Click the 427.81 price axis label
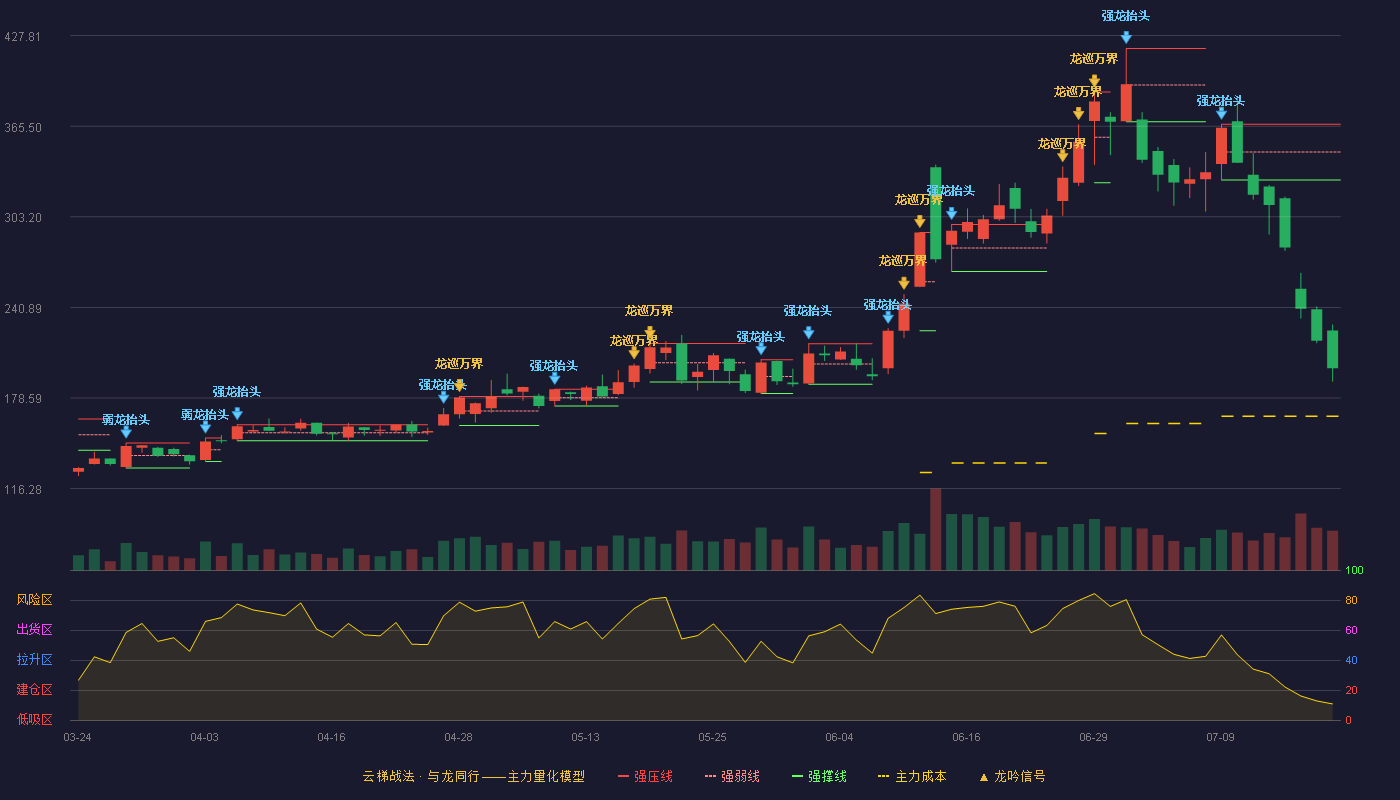Image resolution: width=1400 pixels, height=800 pixels. 22,36
